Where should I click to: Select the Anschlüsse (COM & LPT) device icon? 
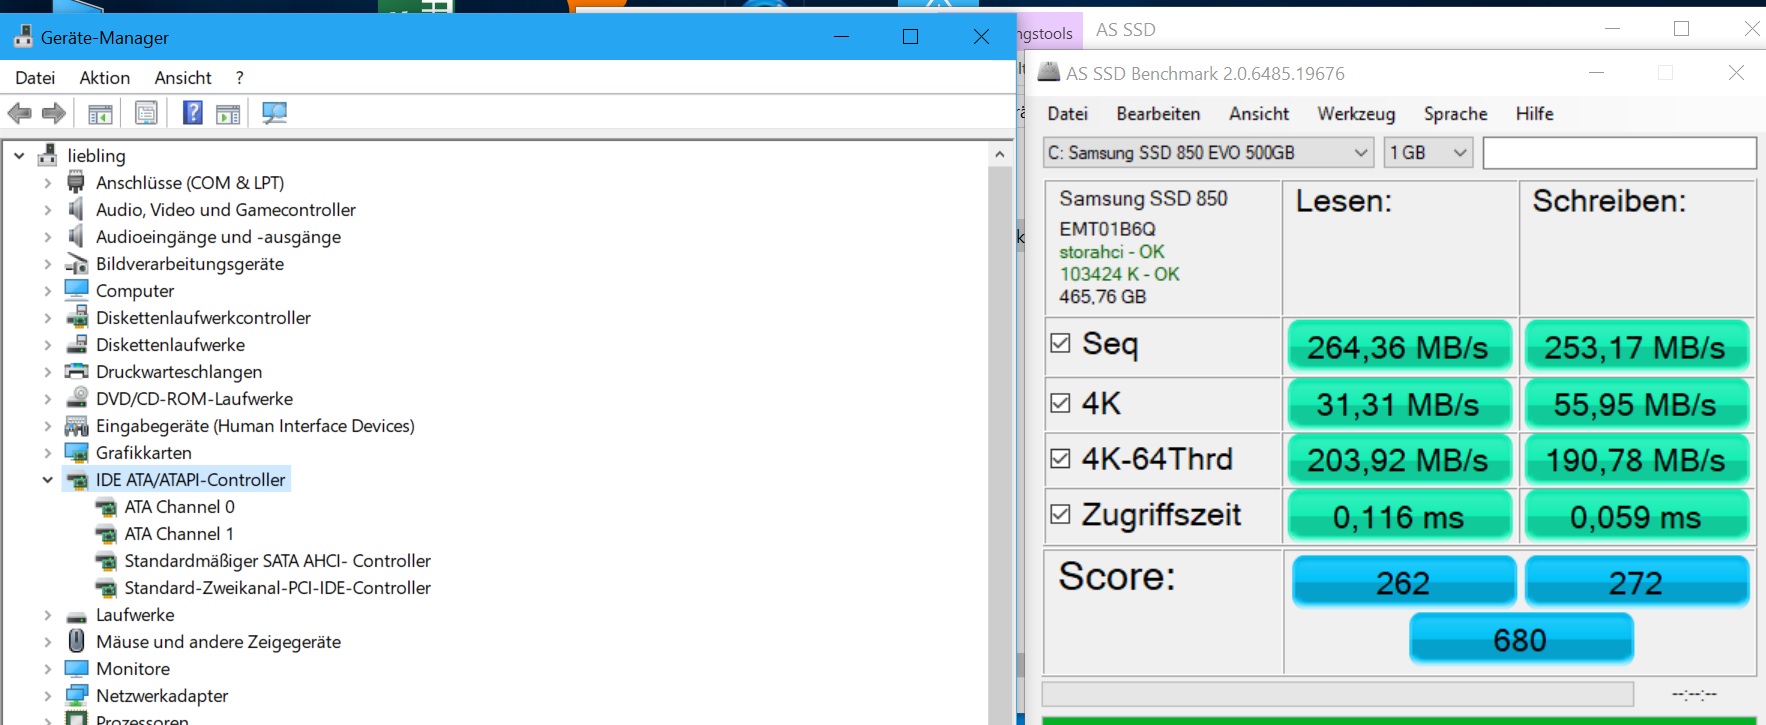76,182
